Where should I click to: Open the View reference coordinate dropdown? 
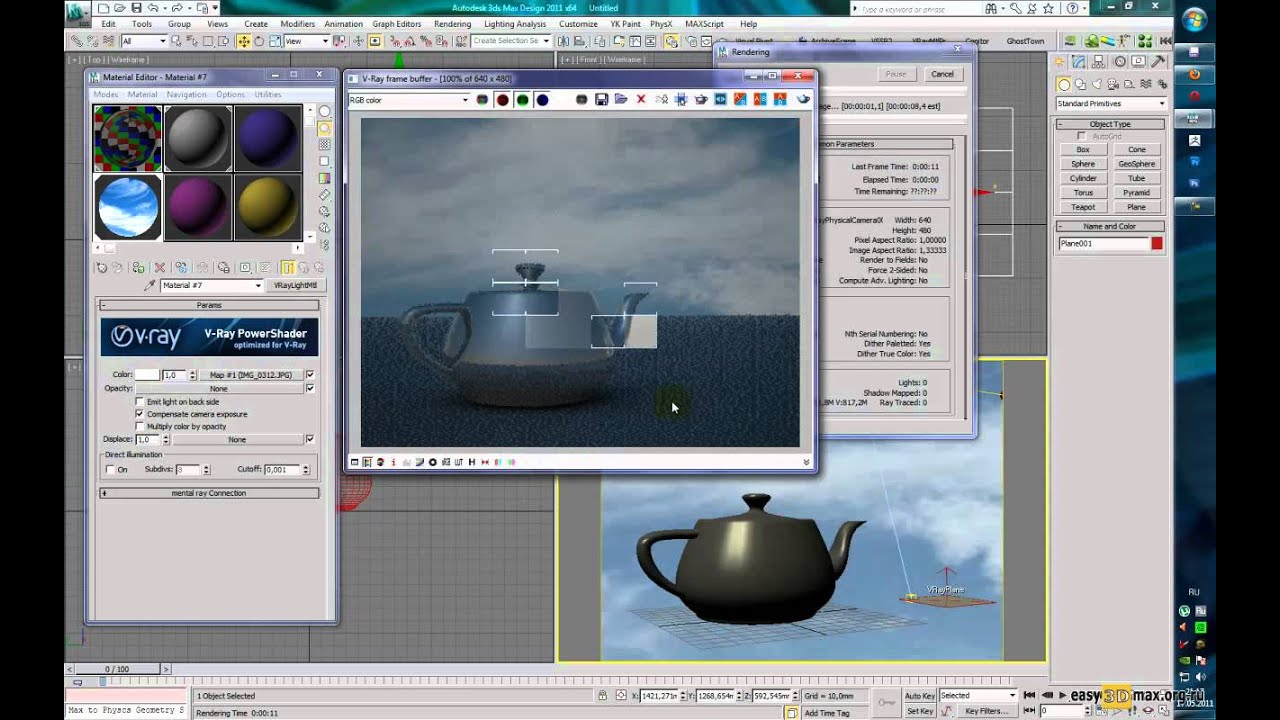click(307, 41)
